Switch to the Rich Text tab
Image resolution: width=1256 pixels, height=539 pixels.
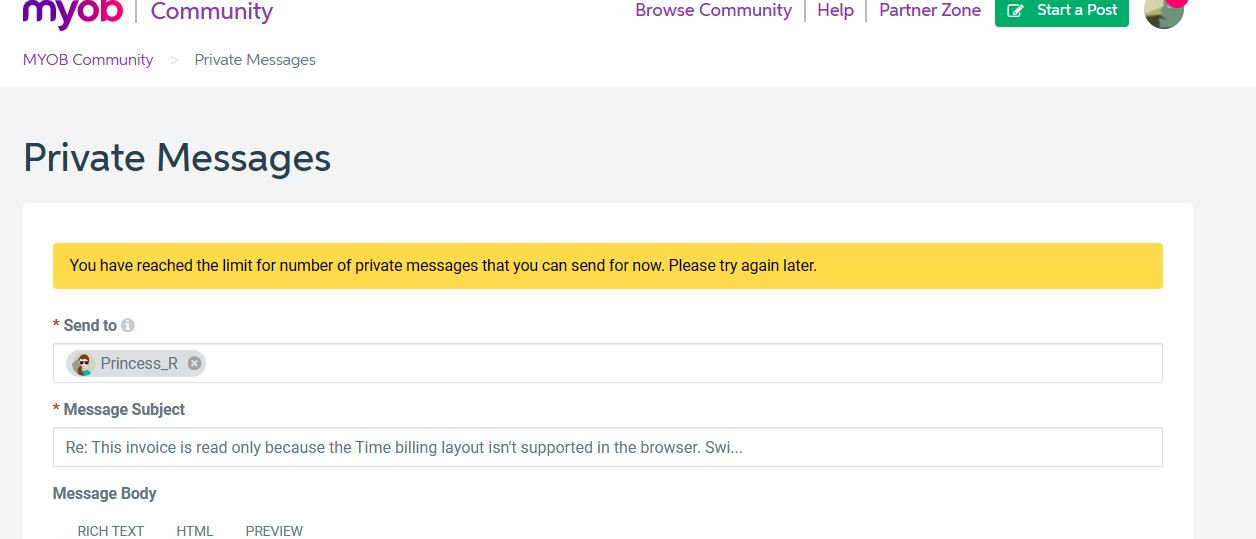[x=111, y=531]
